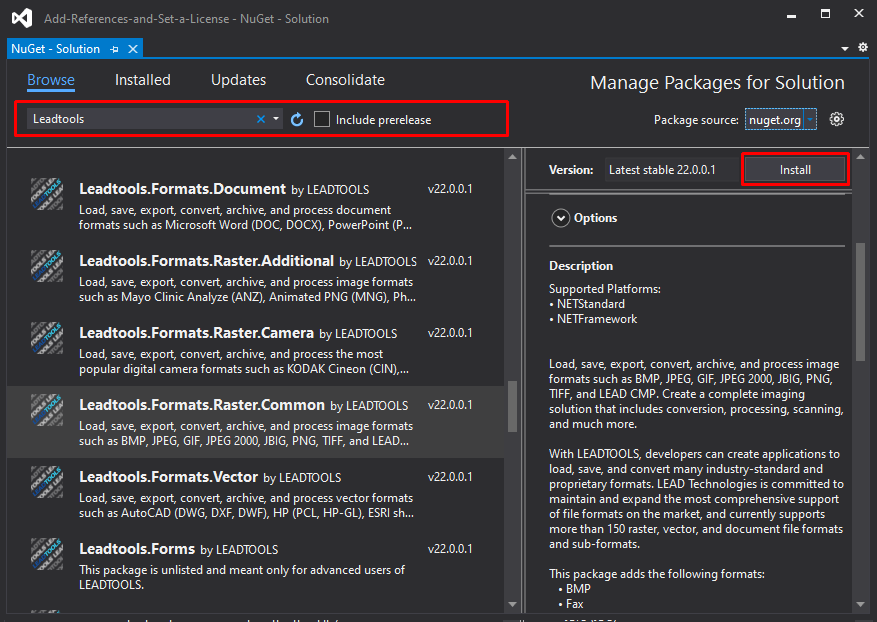Screen dimensions: 877x622
Task: Open the Package source nuget.org dropdown
Action: click(781, 119)
